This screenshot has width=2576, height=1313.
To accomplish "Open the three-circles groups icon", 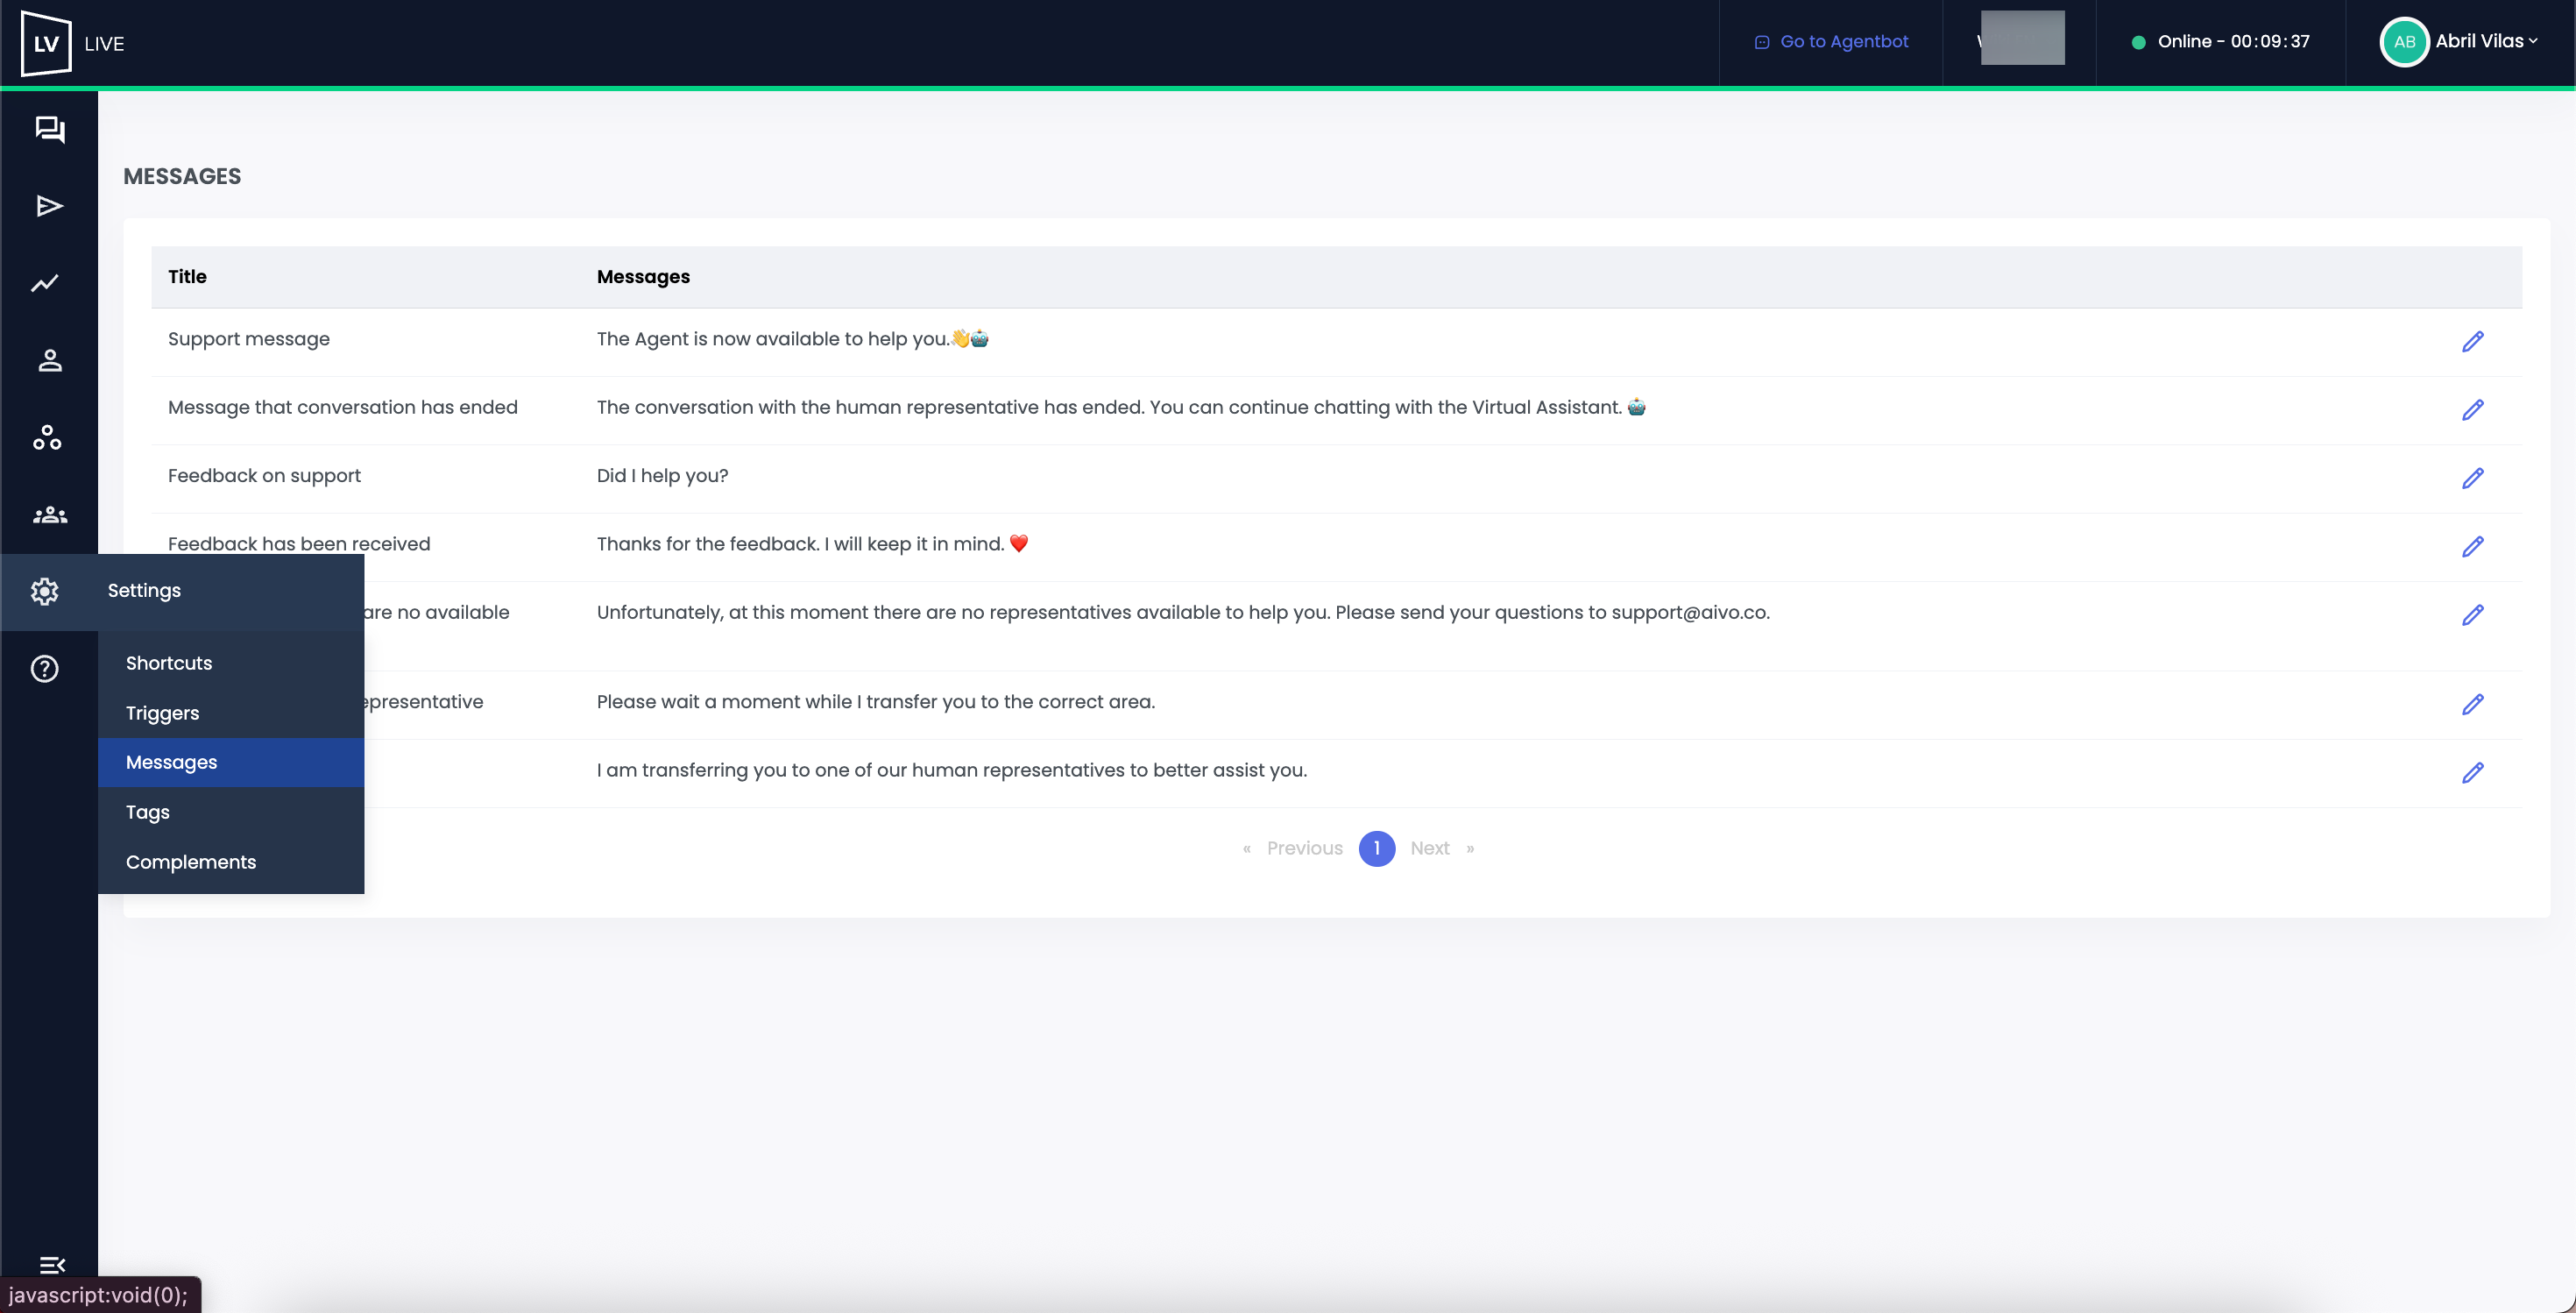I will pos(47,437).
